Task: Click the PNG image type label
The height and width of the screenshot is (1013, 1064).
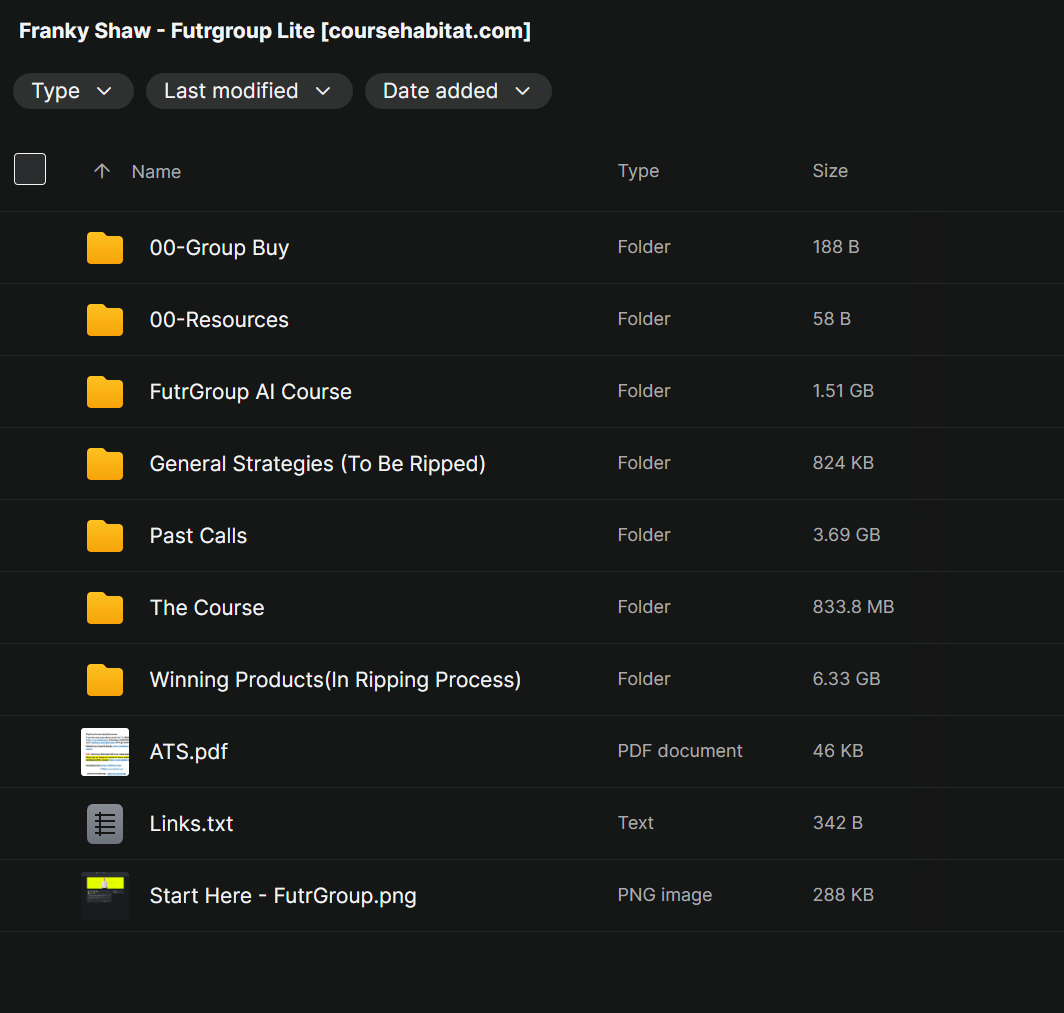Action: [664, 895]
